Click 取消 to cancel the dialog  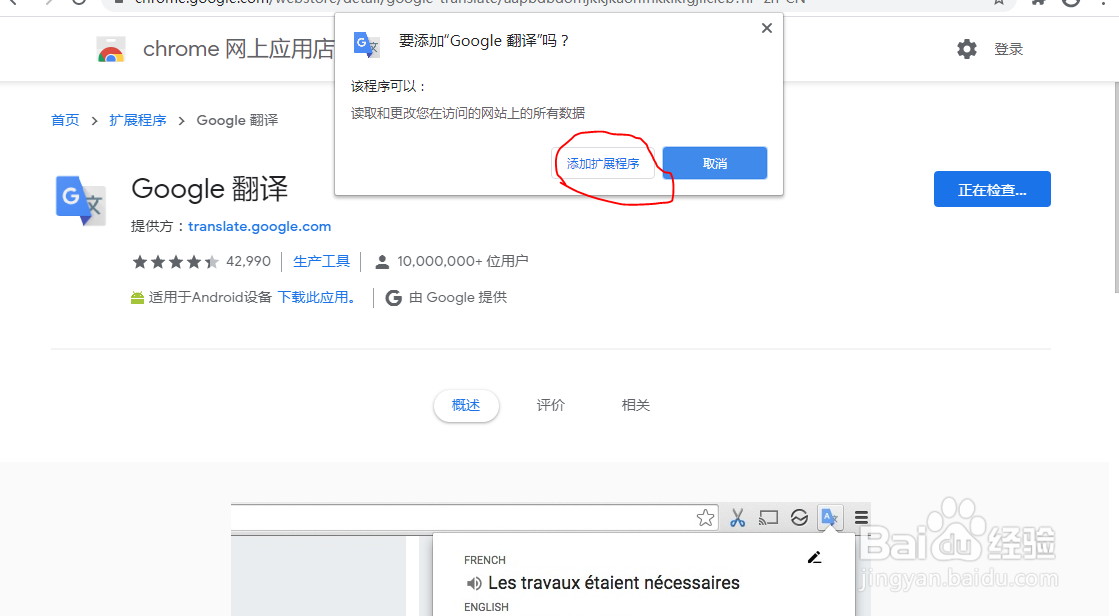pyautogui.click(x=715, y=163)
